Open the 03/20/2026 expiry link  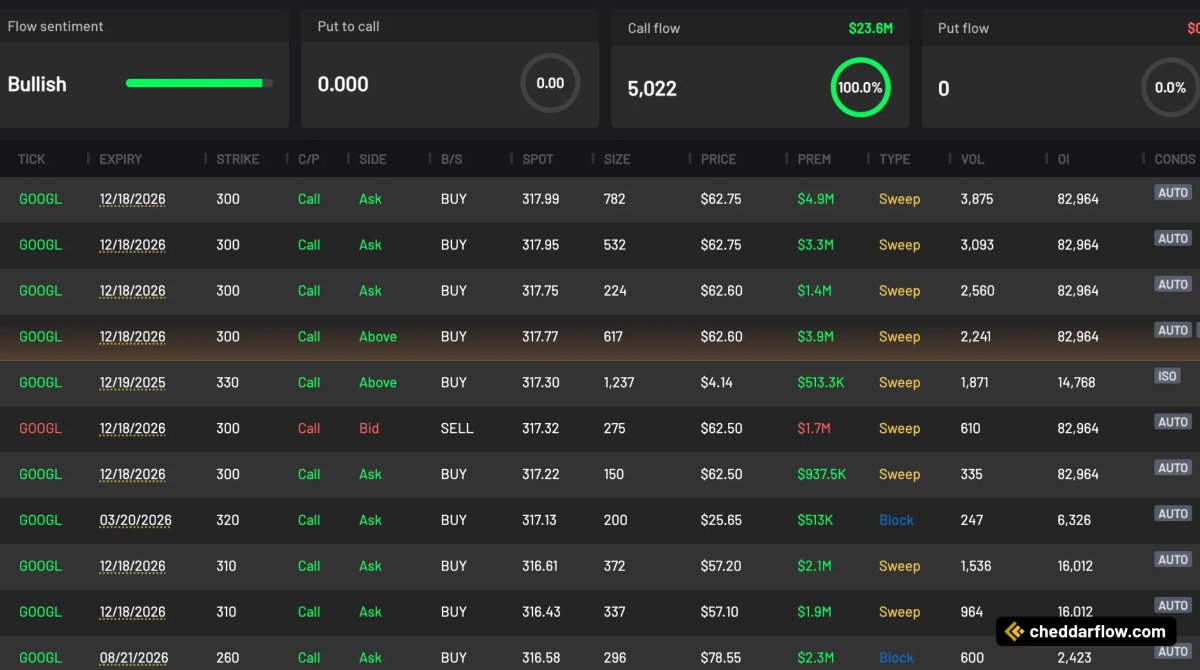(135, 520)
